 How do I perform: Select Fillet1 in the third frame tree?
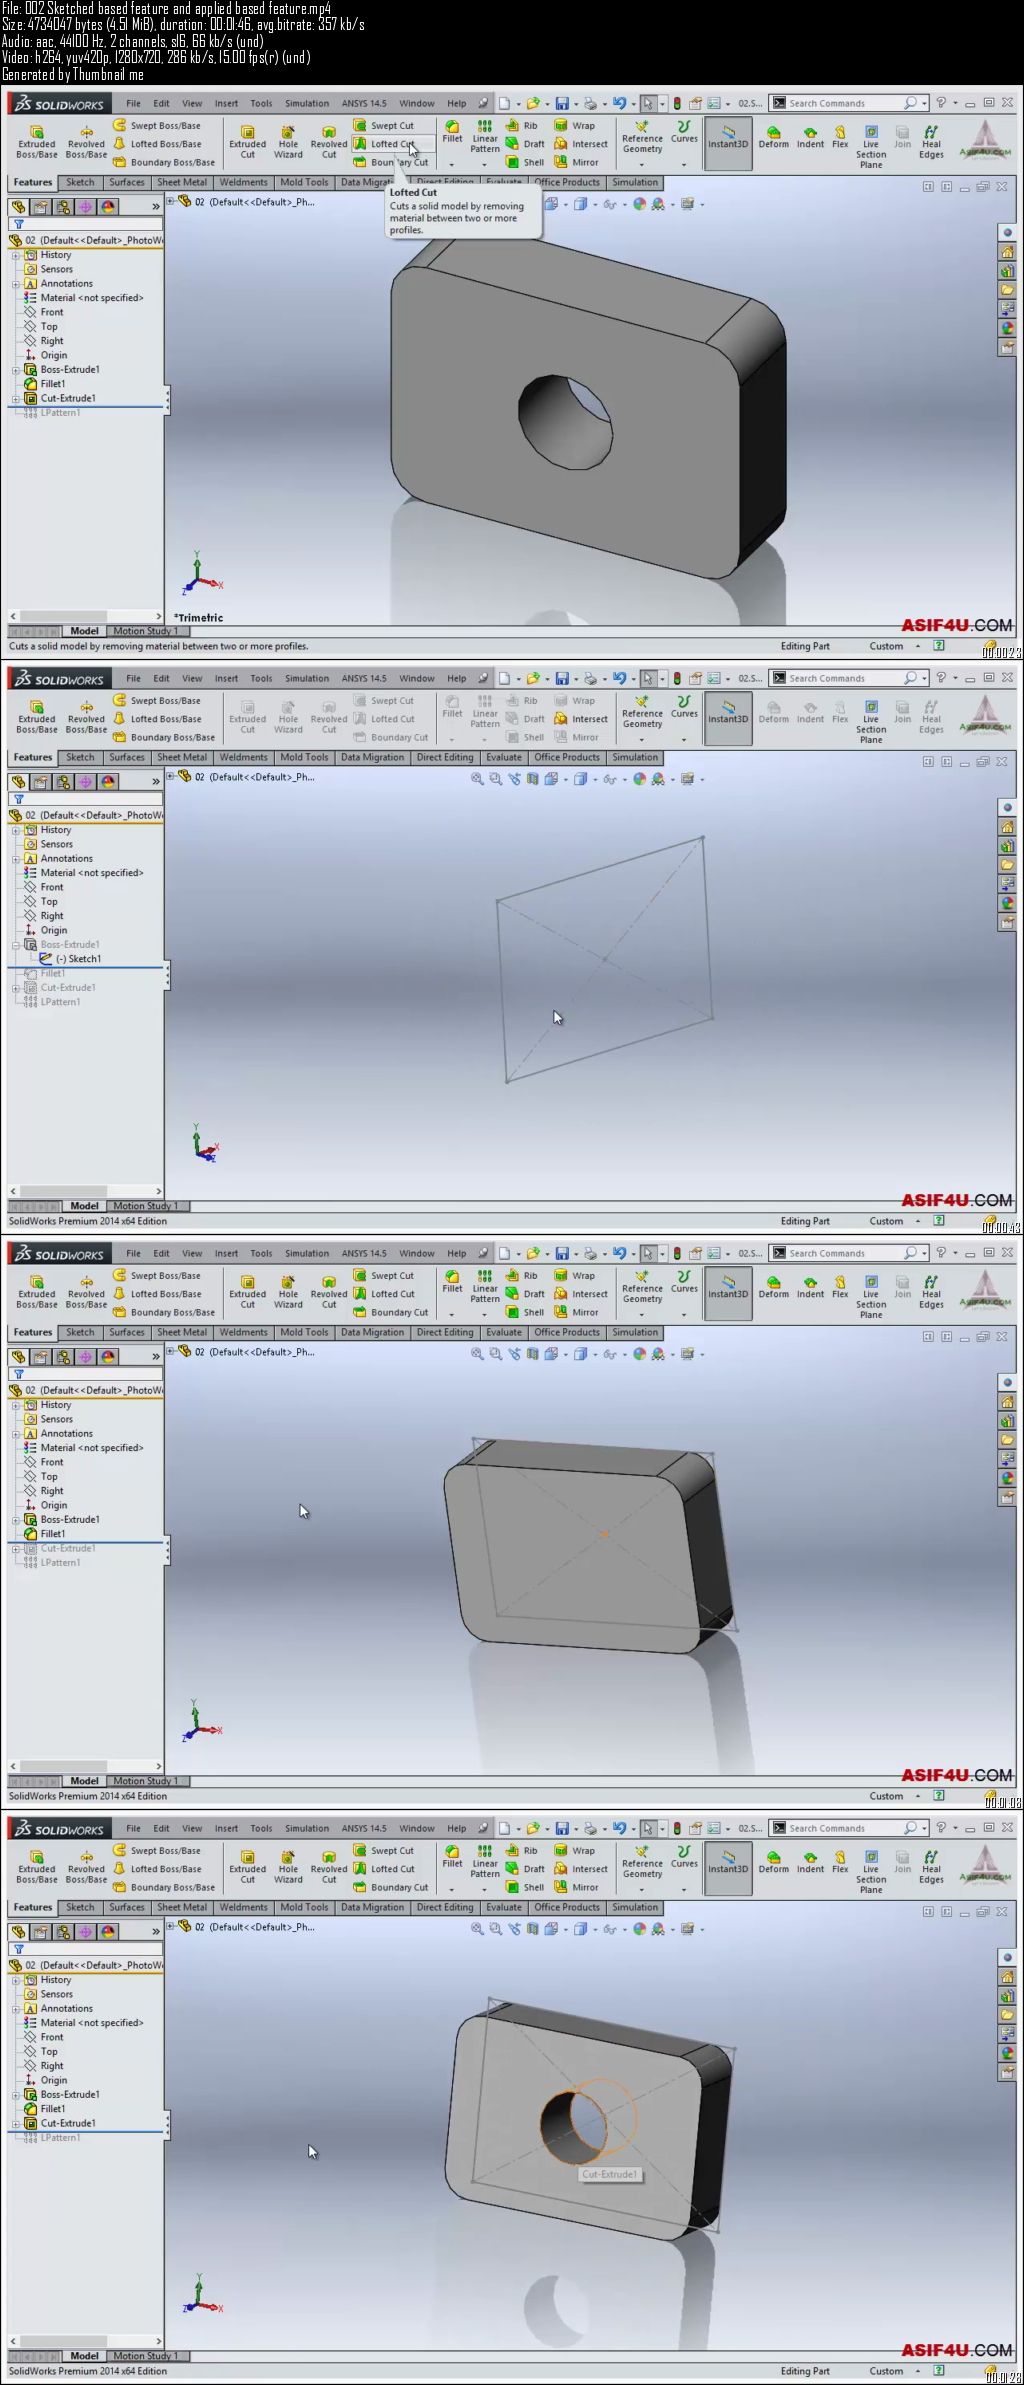click(45, 1534)
